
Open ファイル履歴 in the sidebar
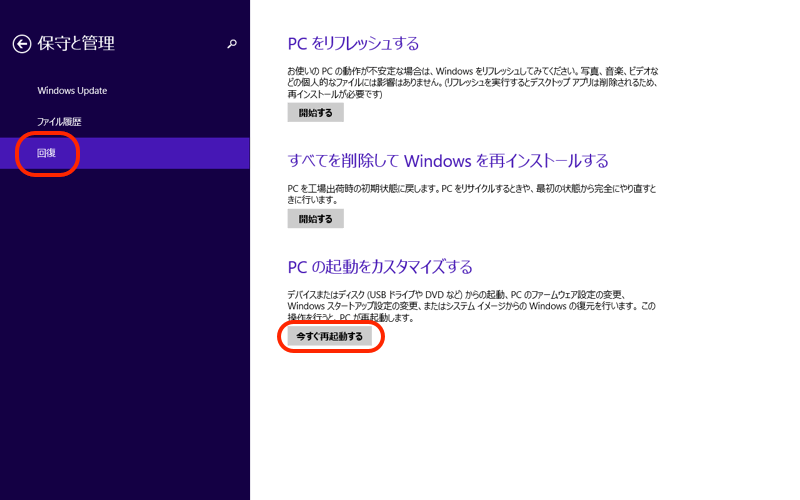(x=59, y=122)
